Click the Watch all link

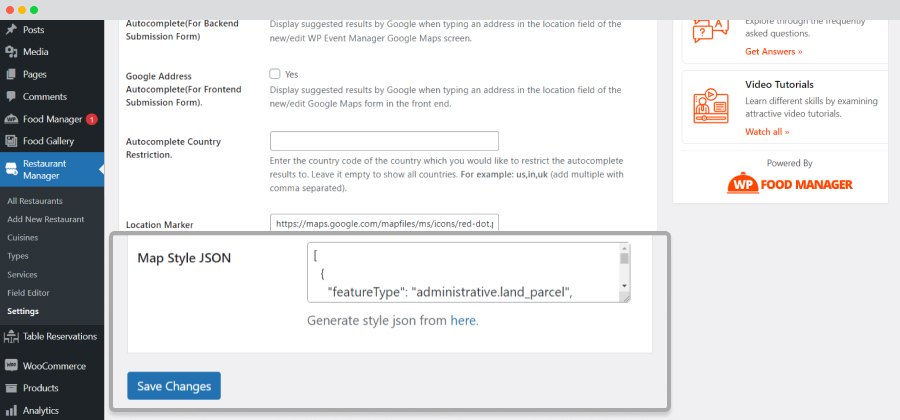pos(767,132)
